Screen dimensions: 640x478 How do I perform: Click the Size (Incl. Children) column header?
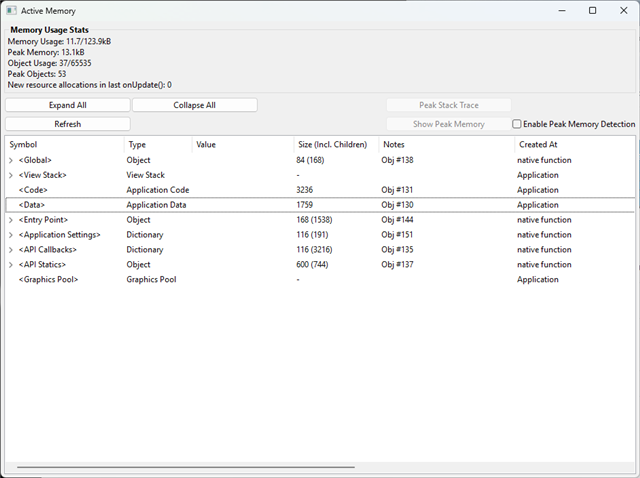(335, 145)
